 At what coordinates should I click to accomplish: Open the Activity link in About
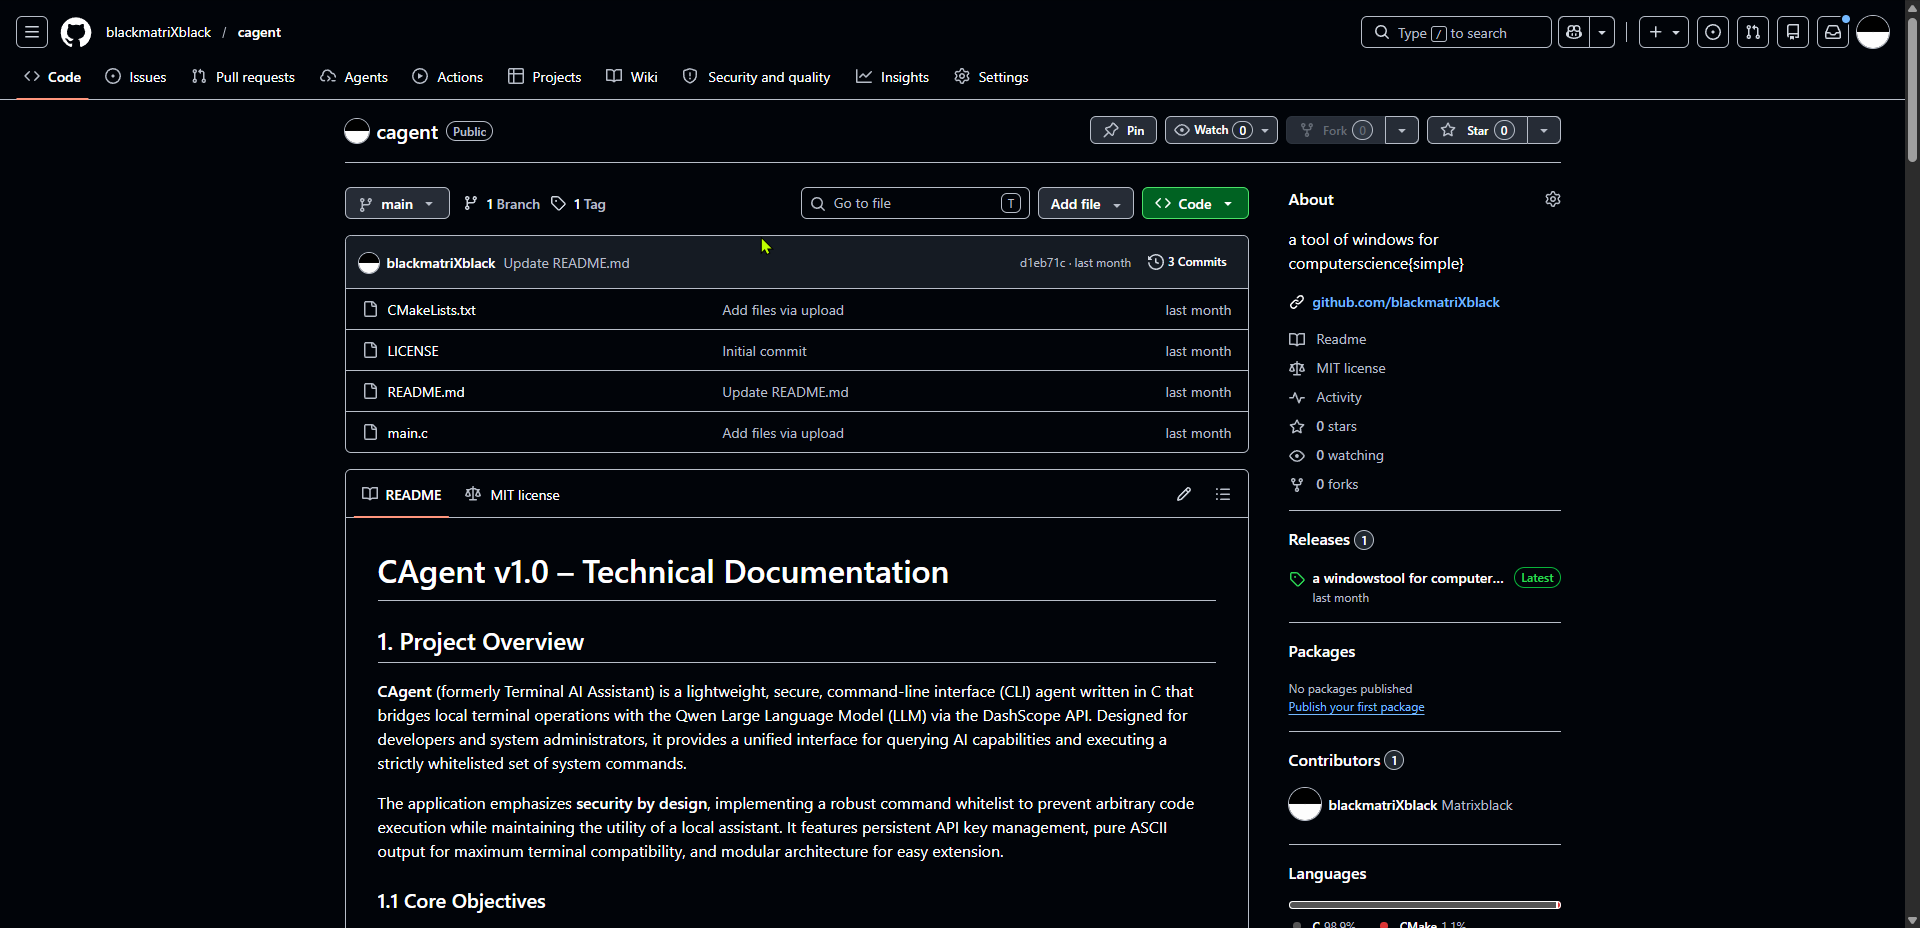point(1338,397)
